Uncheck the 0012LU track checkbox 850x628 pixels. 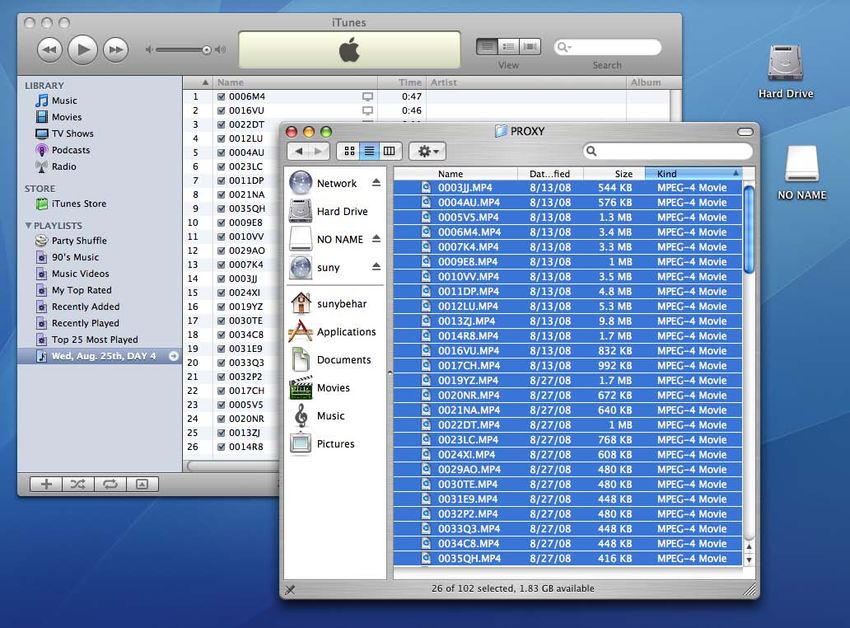pos(221,138)
